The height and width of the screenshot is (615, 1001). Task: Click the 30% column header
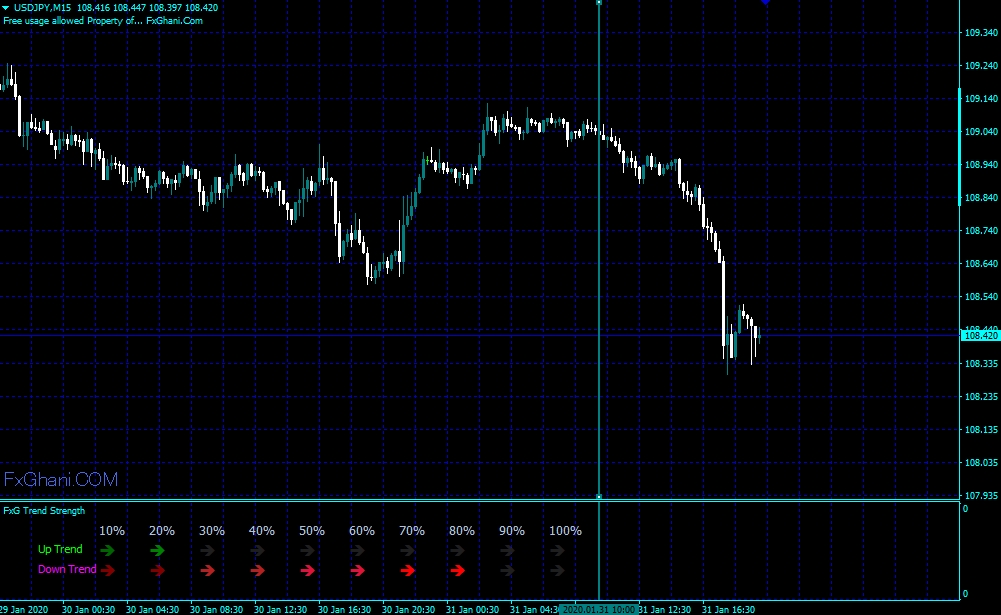[211, 531]
